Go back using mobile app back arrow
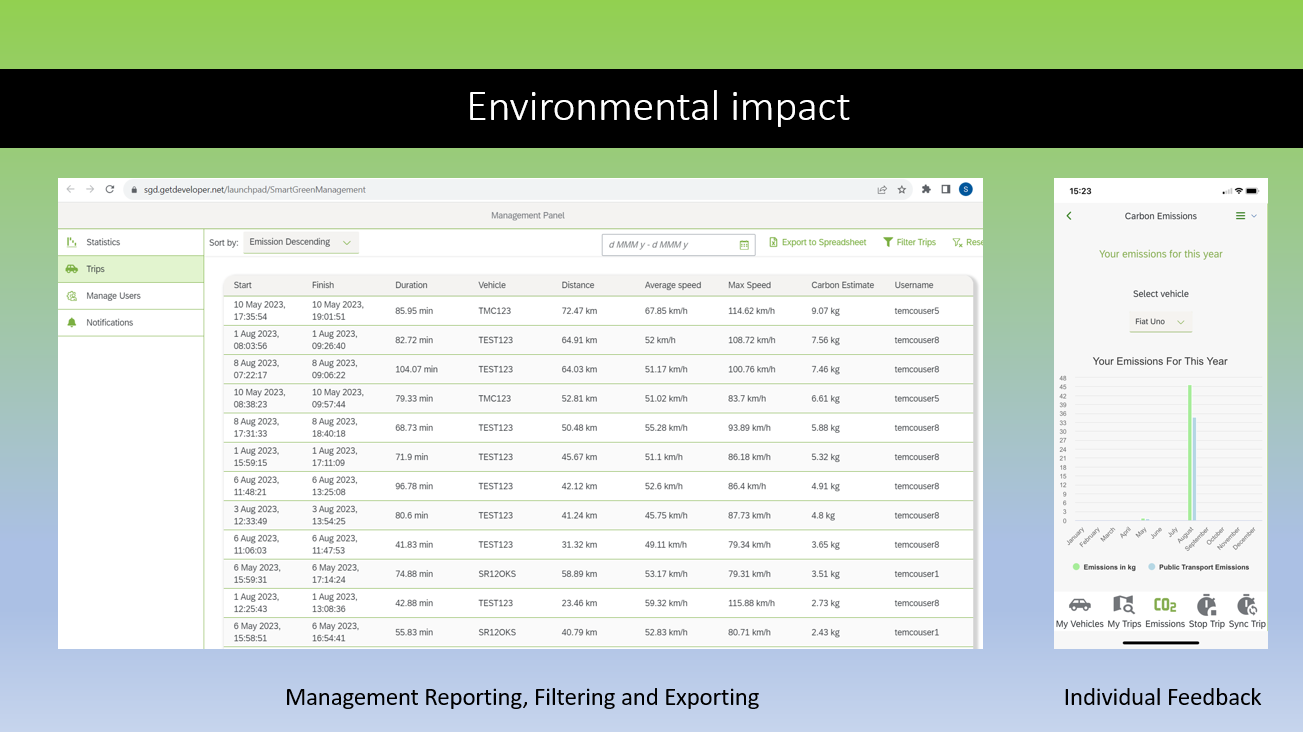1303x732 pixels. (1069, 216)
